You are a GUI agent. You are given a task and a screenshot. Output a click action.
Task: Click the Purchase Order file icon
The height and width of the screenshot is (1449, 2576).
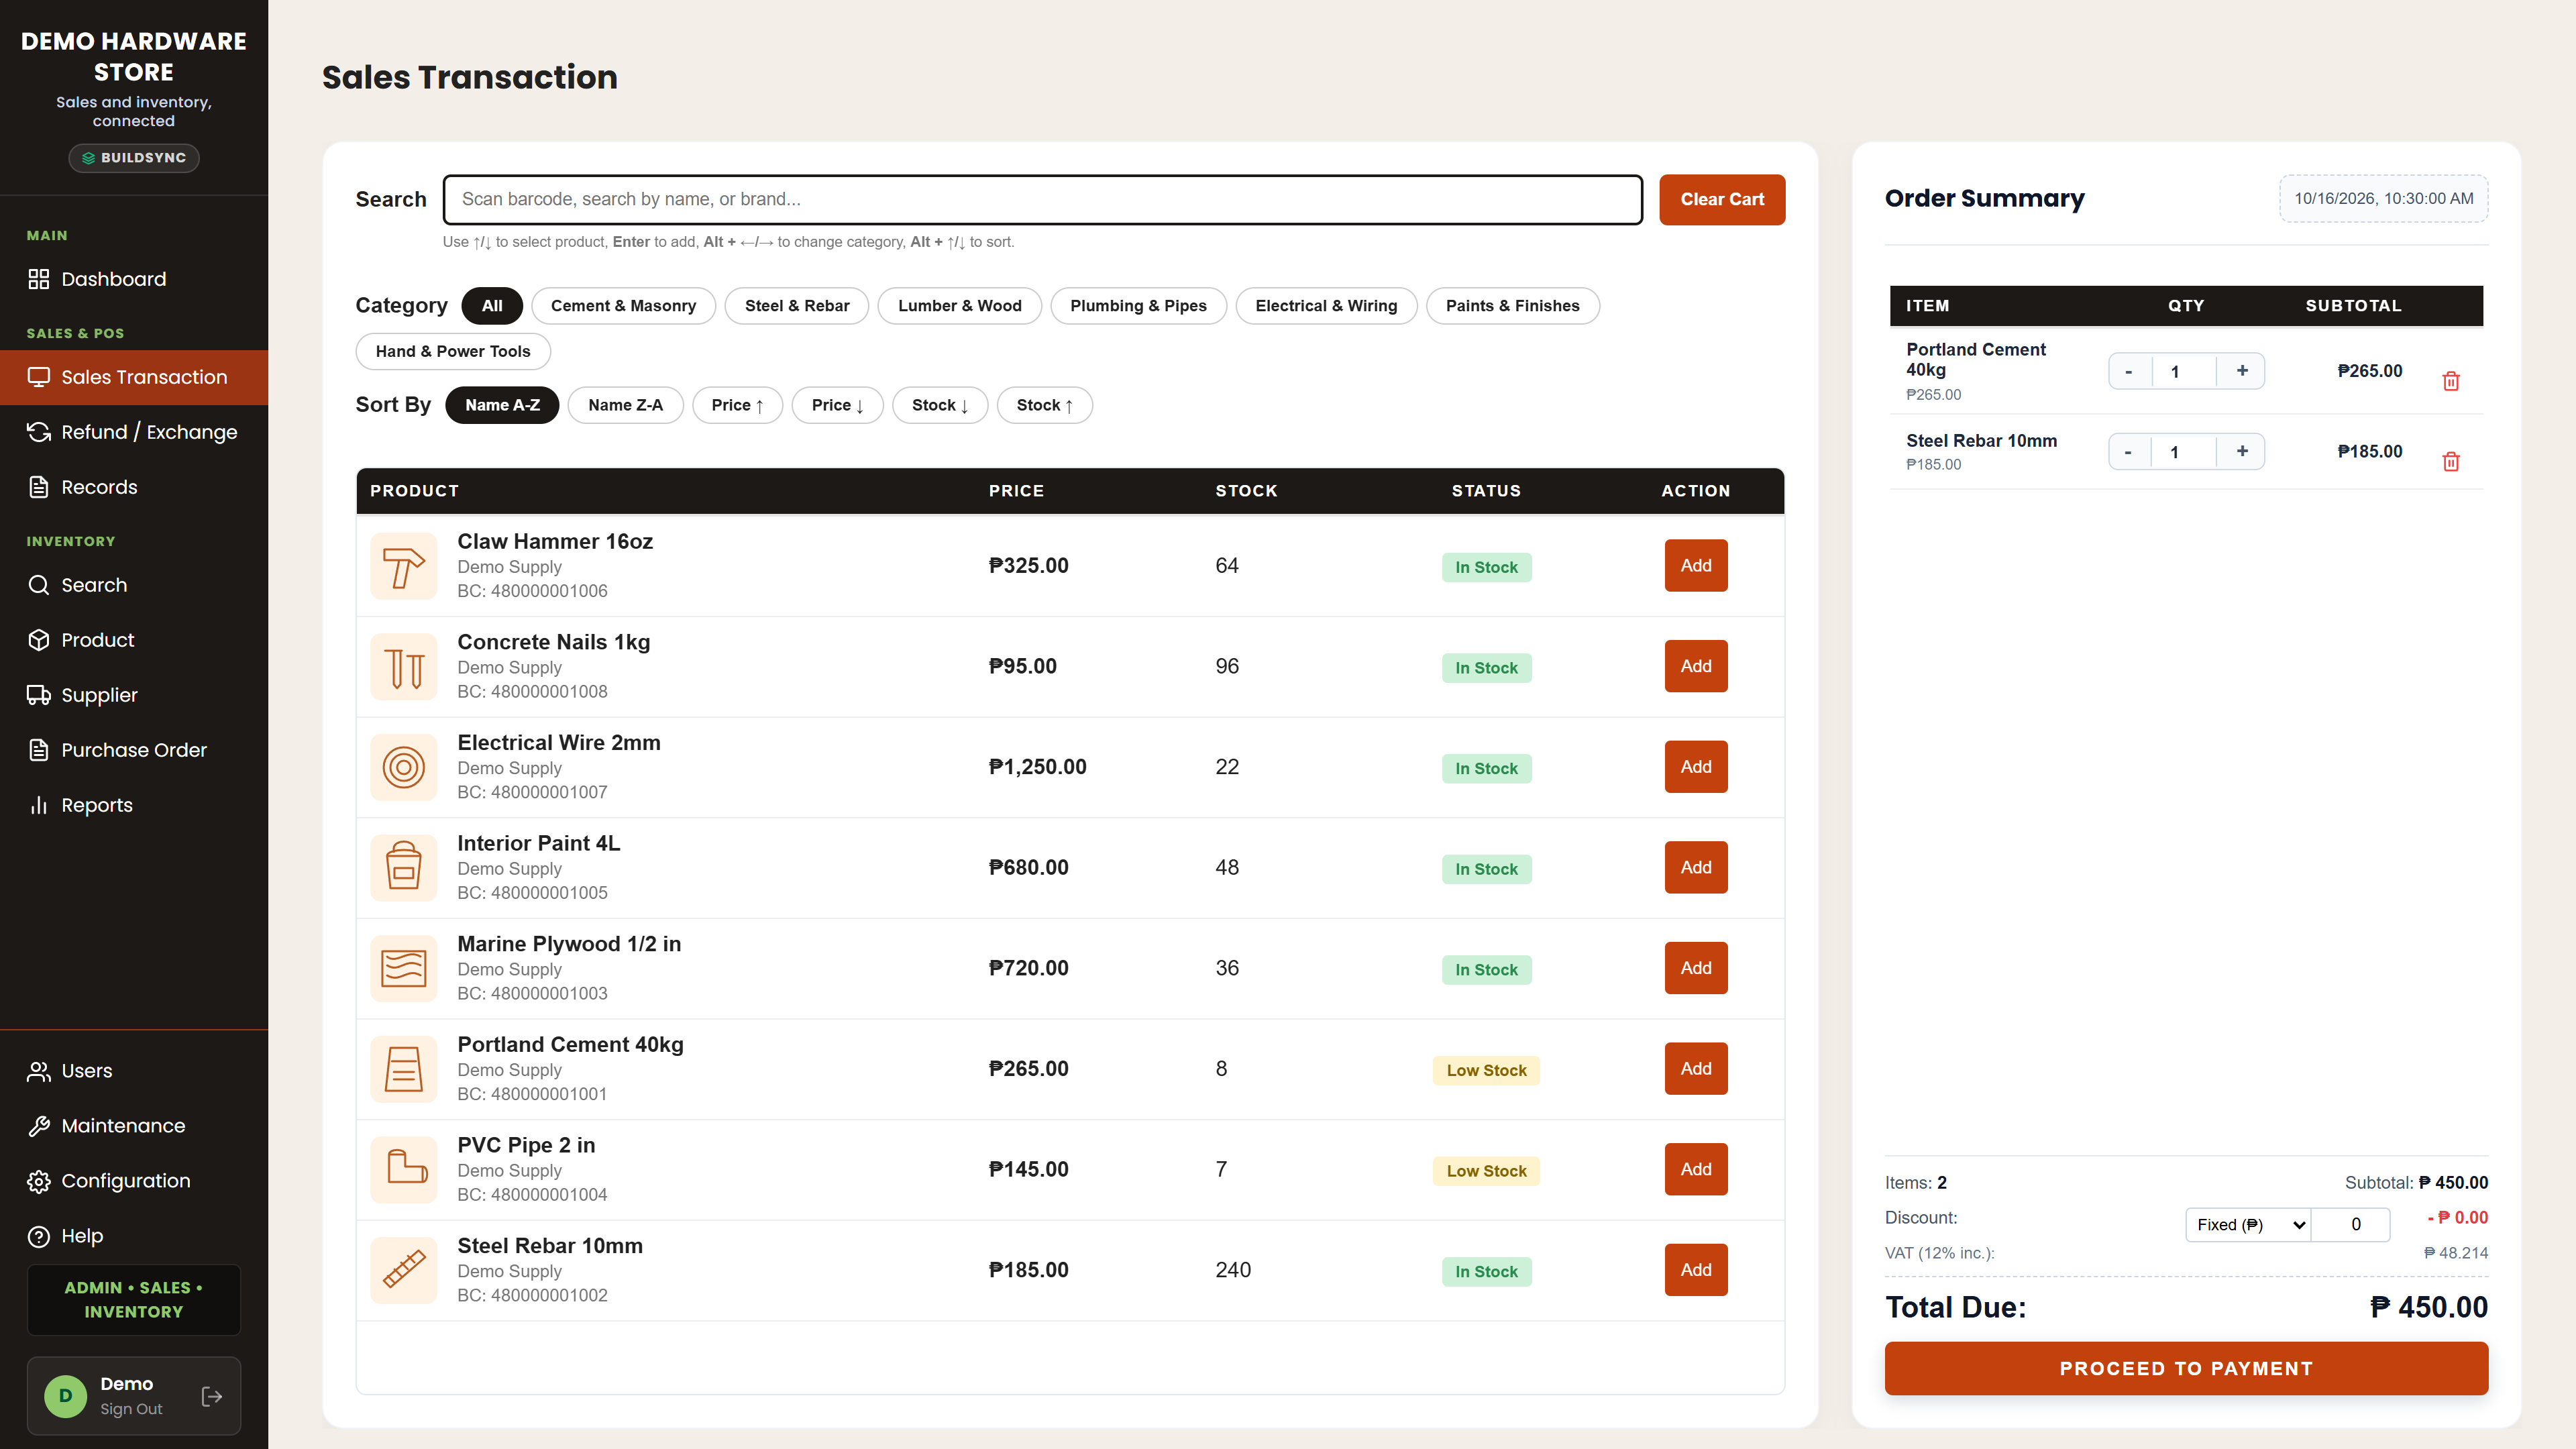[38, 750]
